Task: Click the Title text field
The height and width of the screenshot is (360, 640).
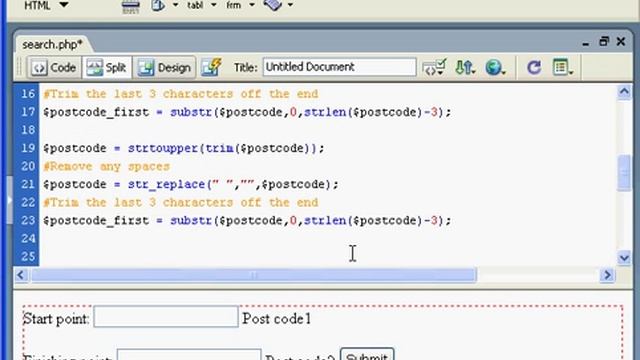Action: tap(339, 67)
